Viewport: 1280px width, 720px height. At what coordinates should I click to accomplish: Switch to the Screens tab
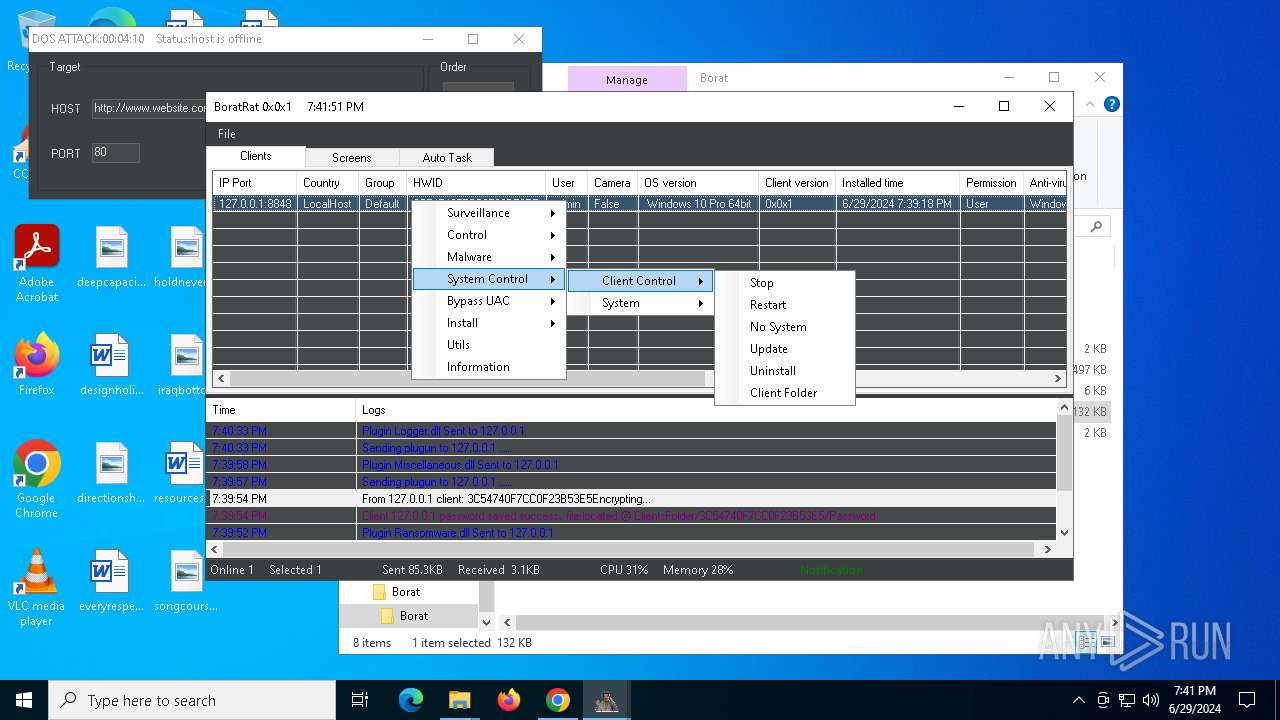[x=351, y=157]
